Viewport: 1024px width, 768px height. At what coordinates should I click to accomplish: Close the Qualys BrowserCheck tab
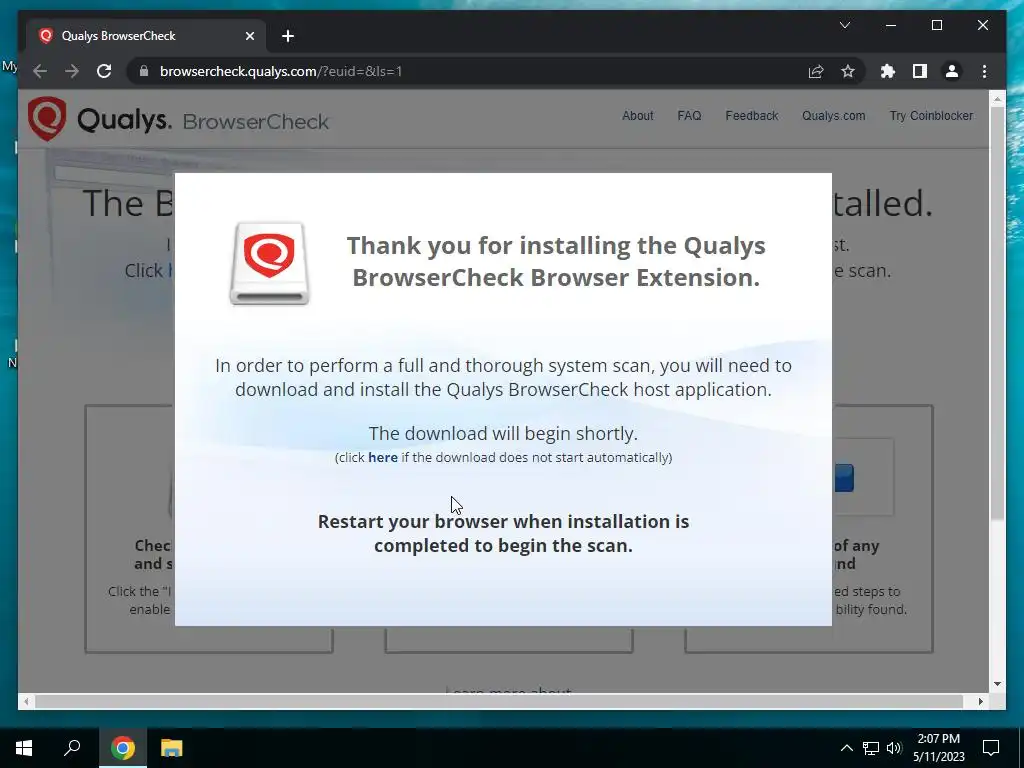coord(249,36)
